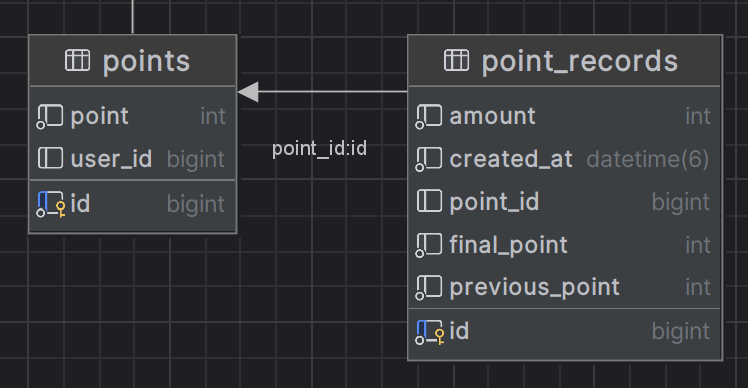Image resolution: width=748 pixels, height=388 pixels.
Task: Select the user_id column row
Action: pos(133,158)
